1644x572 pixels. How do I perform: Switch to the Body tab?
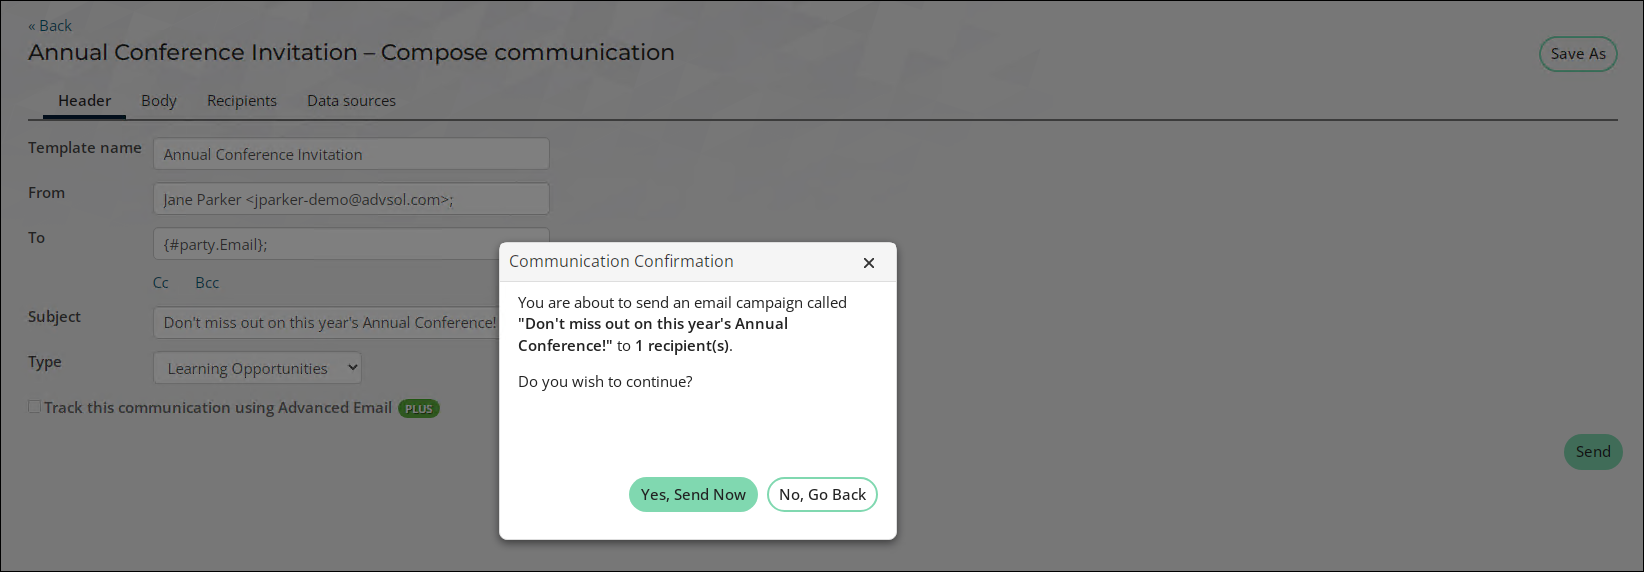(159, 101)
